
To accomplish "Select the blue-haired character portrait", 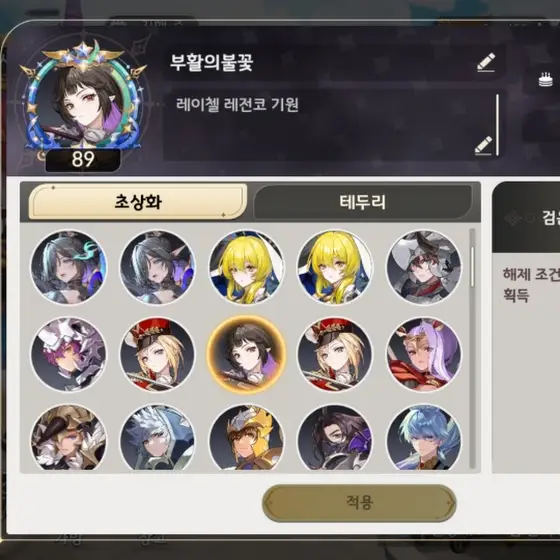I will pos(424,437).
